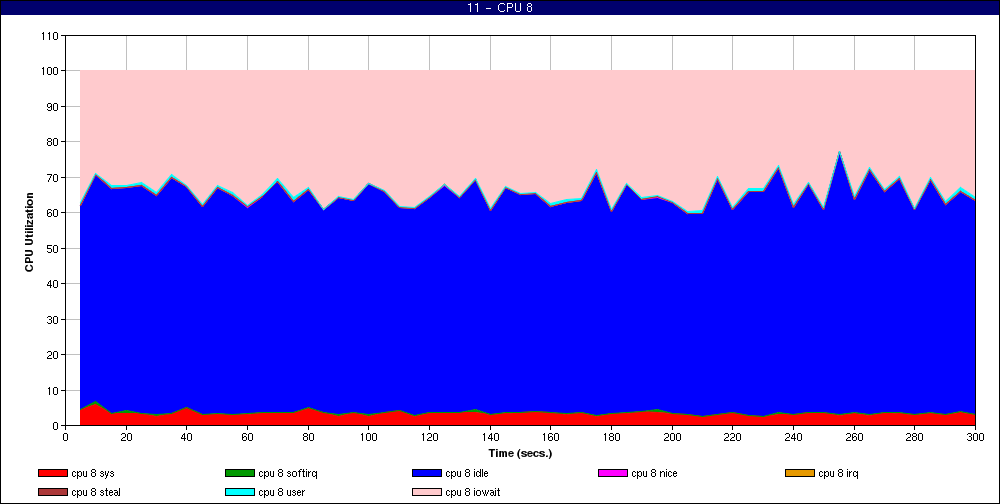Click the 100 tick on the y-axis
This screenshot has height=504, width=1000.
point(52,71)
